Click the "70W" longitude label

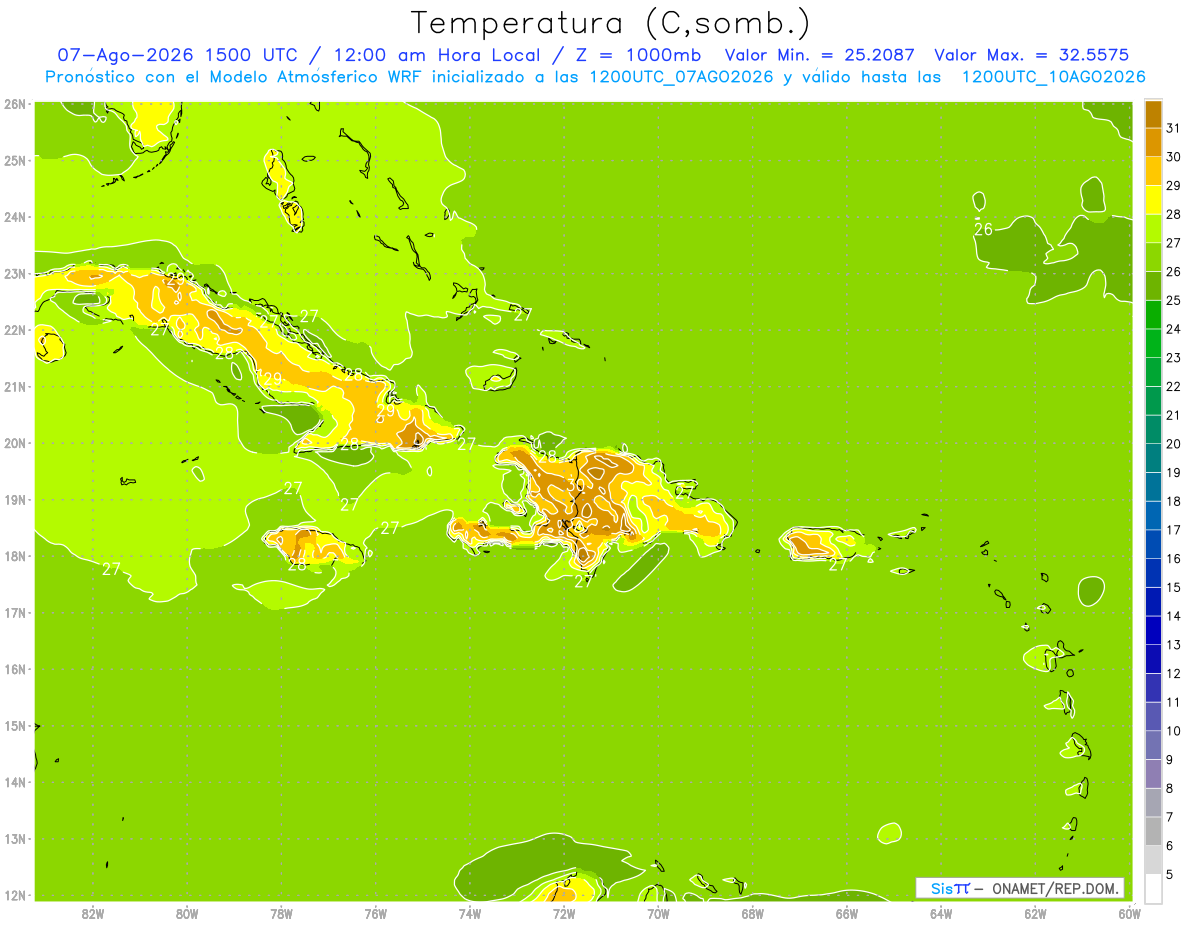pos(658,913)
